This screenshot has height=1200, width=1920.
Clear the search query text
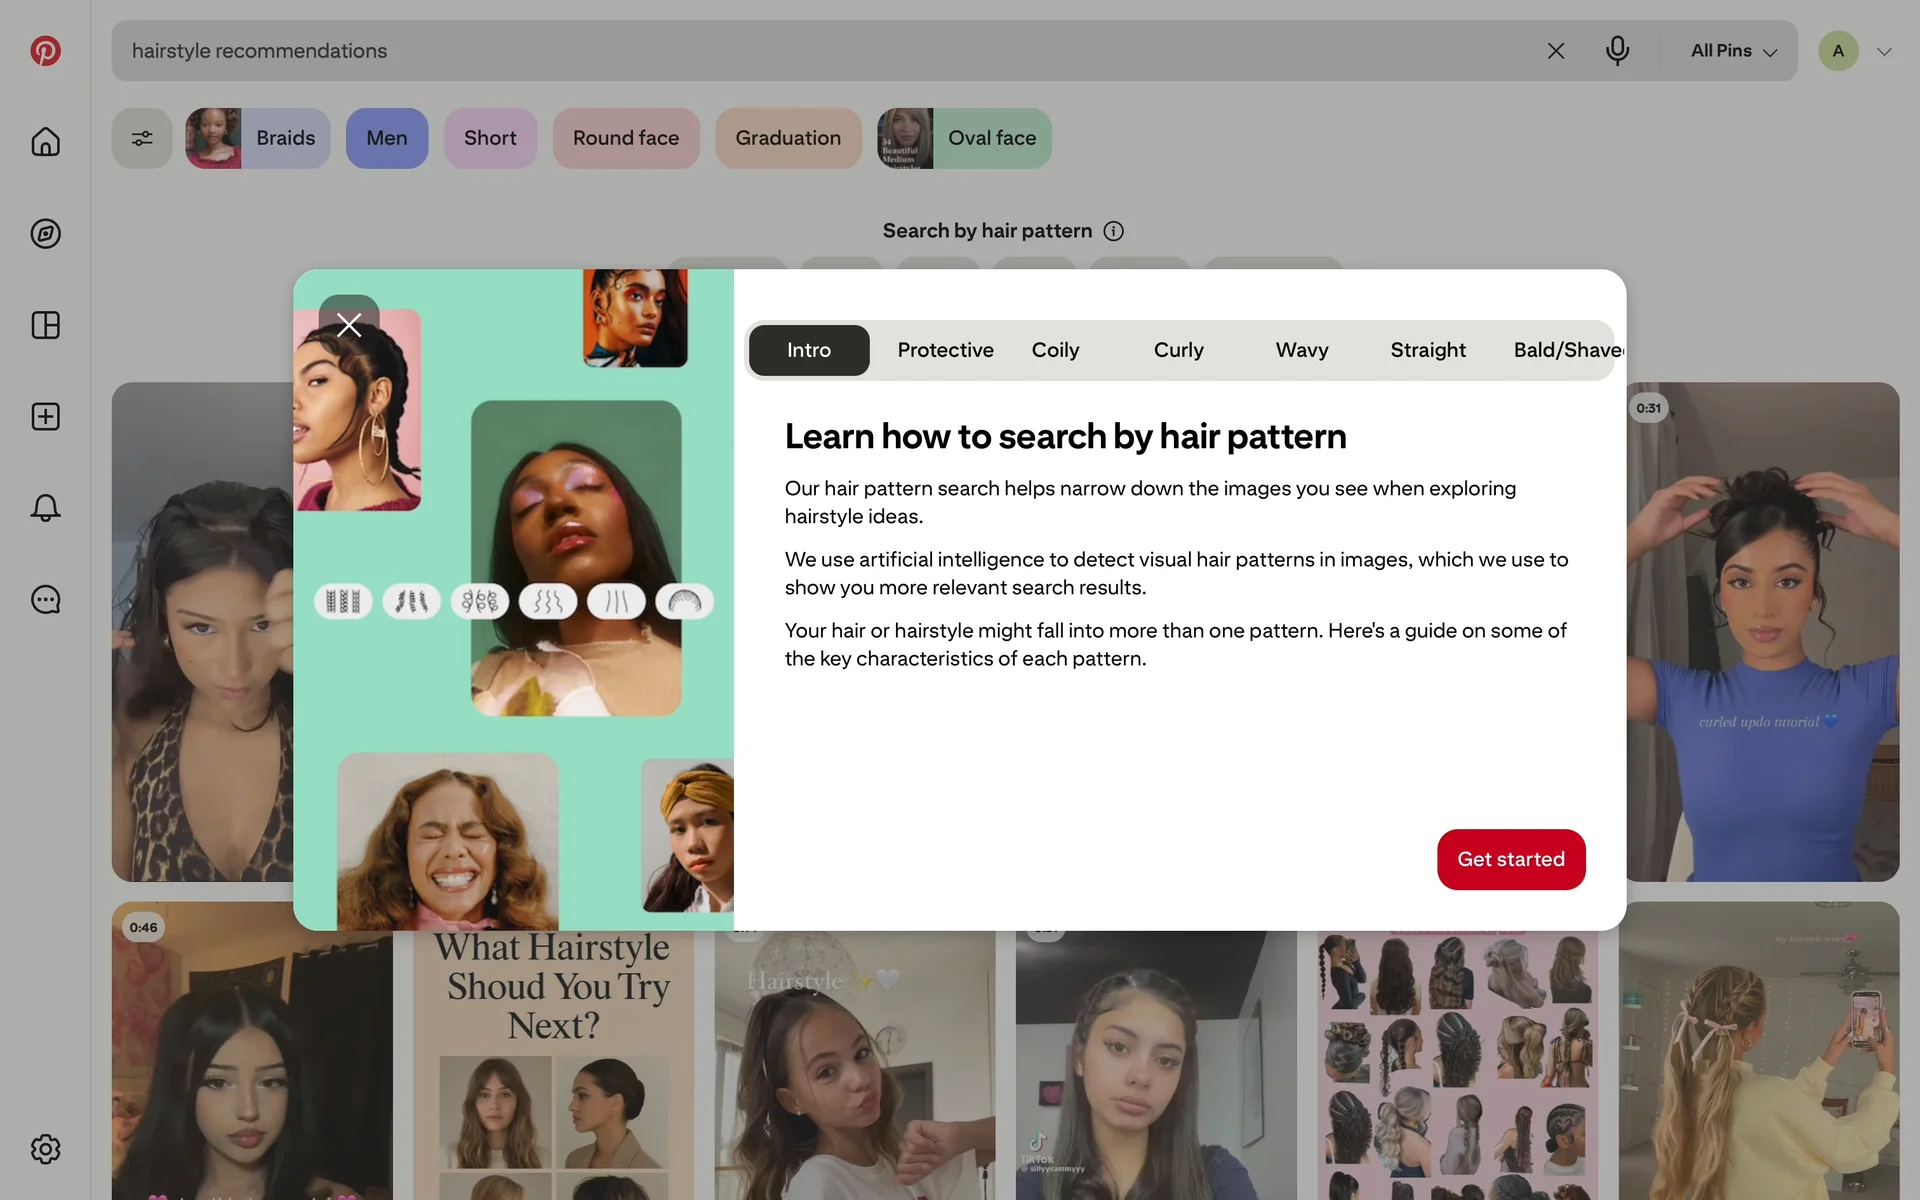coord(1555,51)
